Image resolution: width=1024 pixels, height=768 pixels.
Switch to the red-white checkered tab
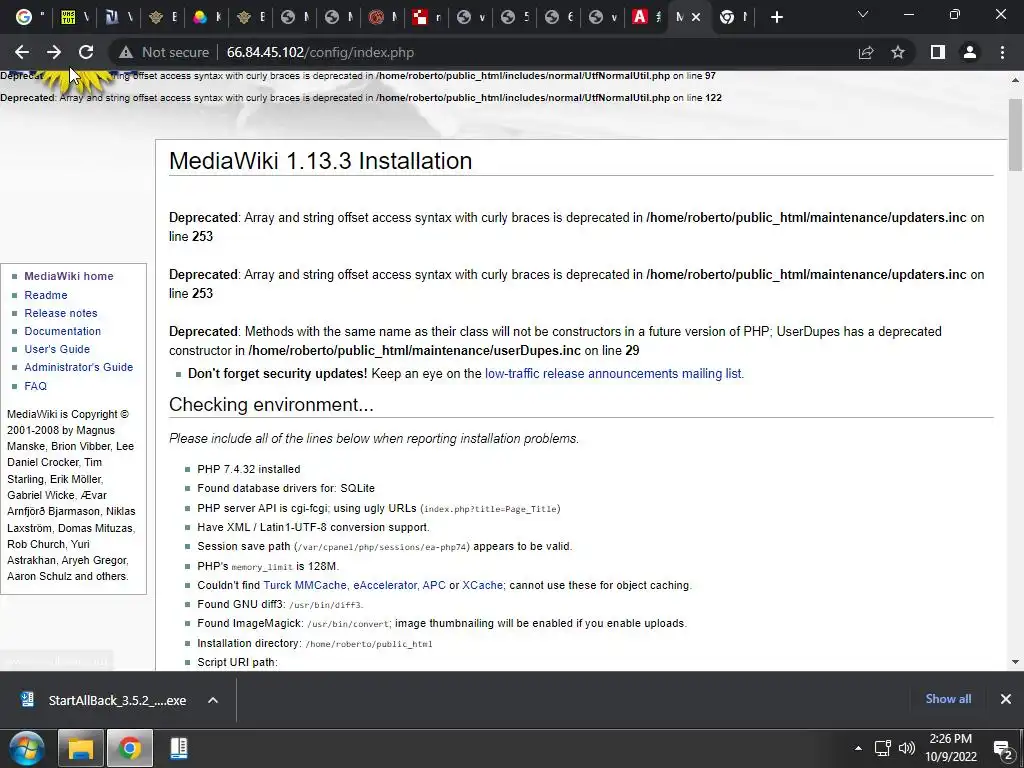pyautogui.click(x=426, y=18)
